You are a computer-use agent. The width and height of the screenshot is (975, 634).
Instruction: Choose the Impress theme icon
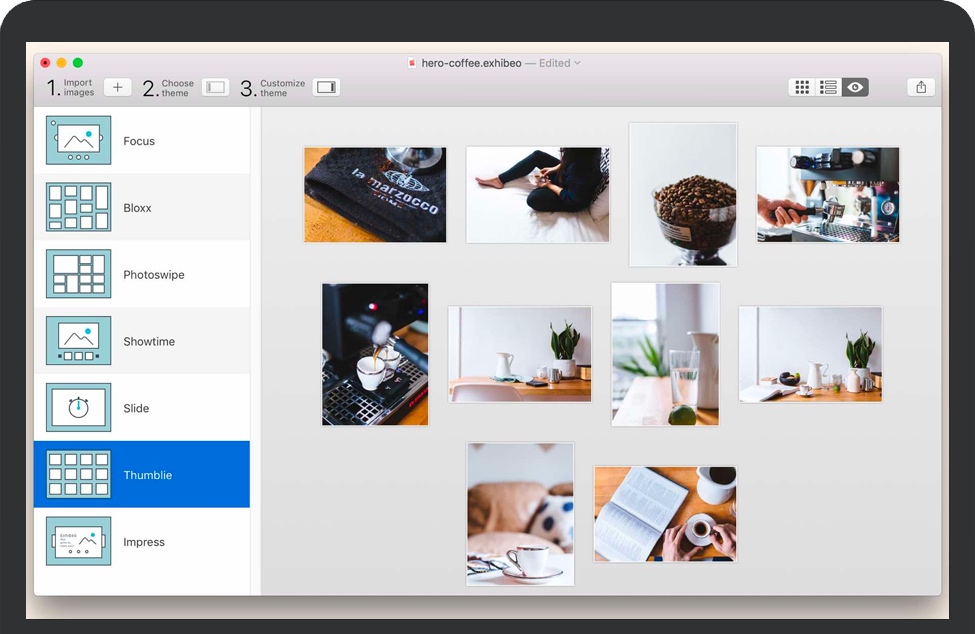(x=78, y=541)
